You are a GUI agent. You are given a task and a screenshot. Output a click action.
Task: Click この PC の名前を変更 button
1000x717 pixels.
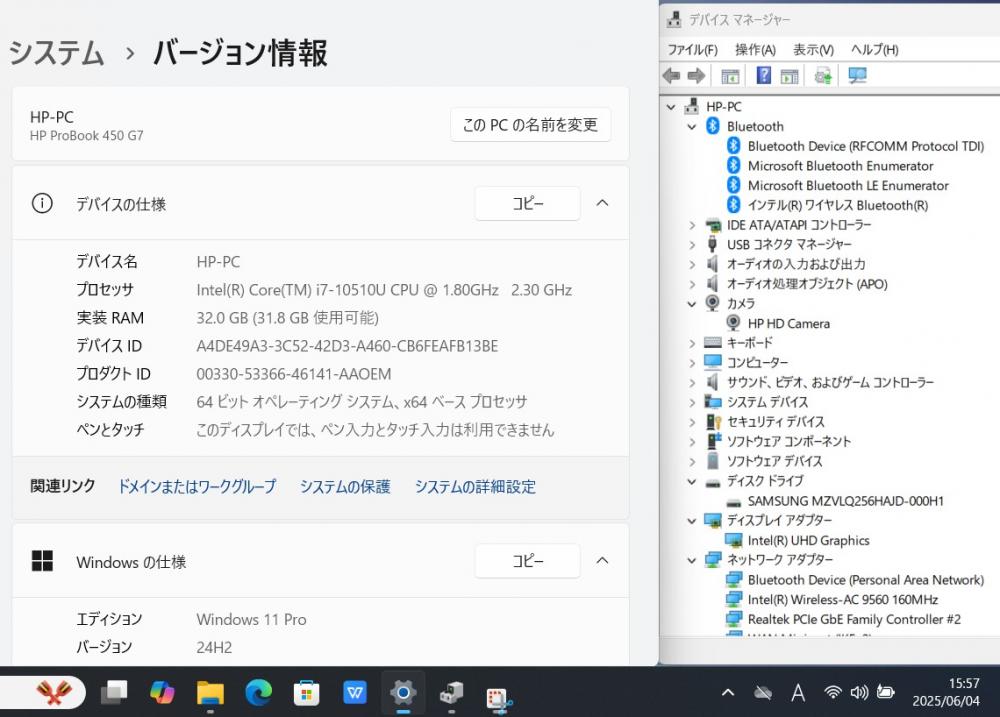[530, 125]
